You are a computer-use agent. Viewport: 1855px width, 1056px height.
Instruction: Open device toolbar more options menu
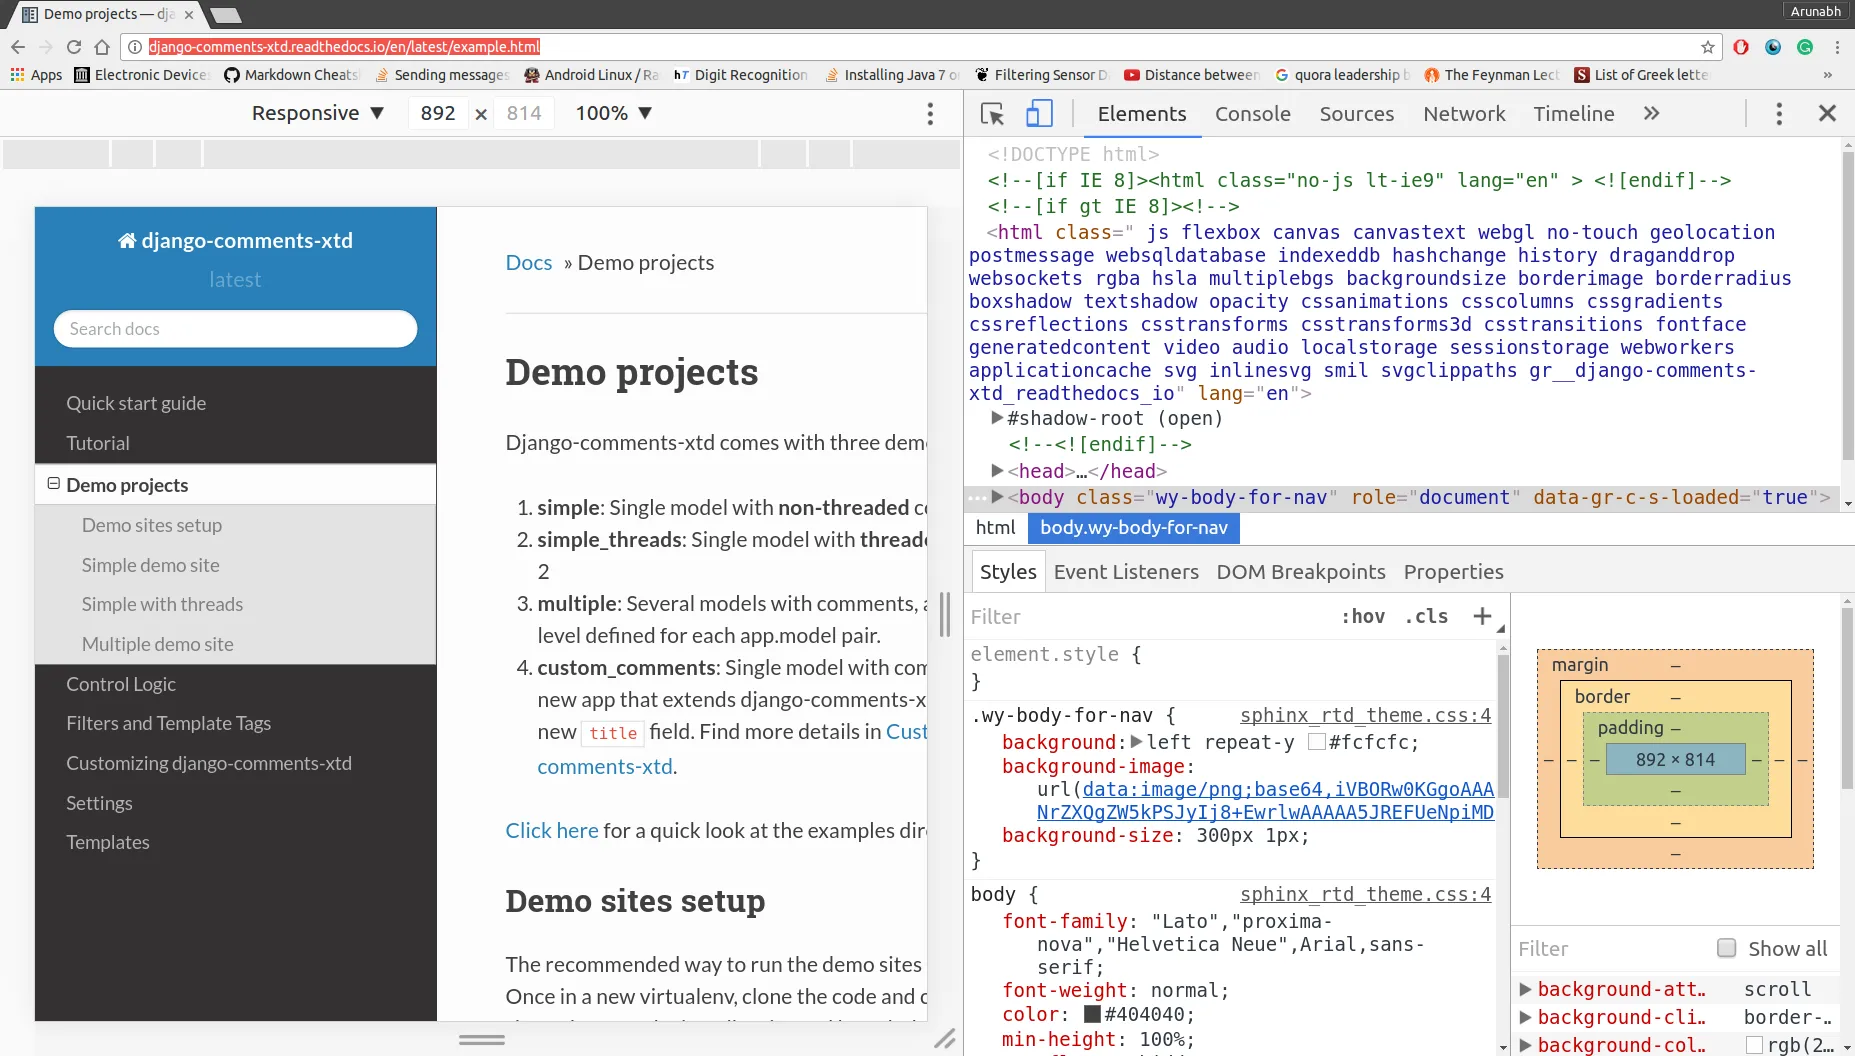930,114
